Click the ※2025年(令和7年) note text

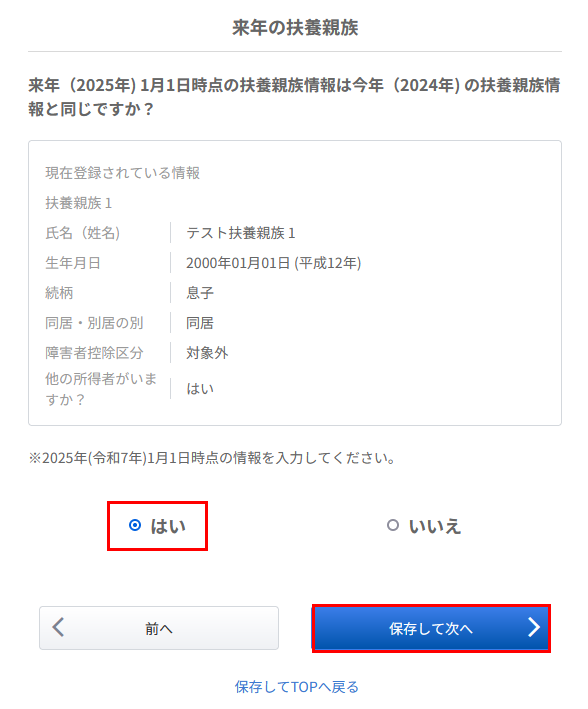pyautogui.click(x=213, y=458)
